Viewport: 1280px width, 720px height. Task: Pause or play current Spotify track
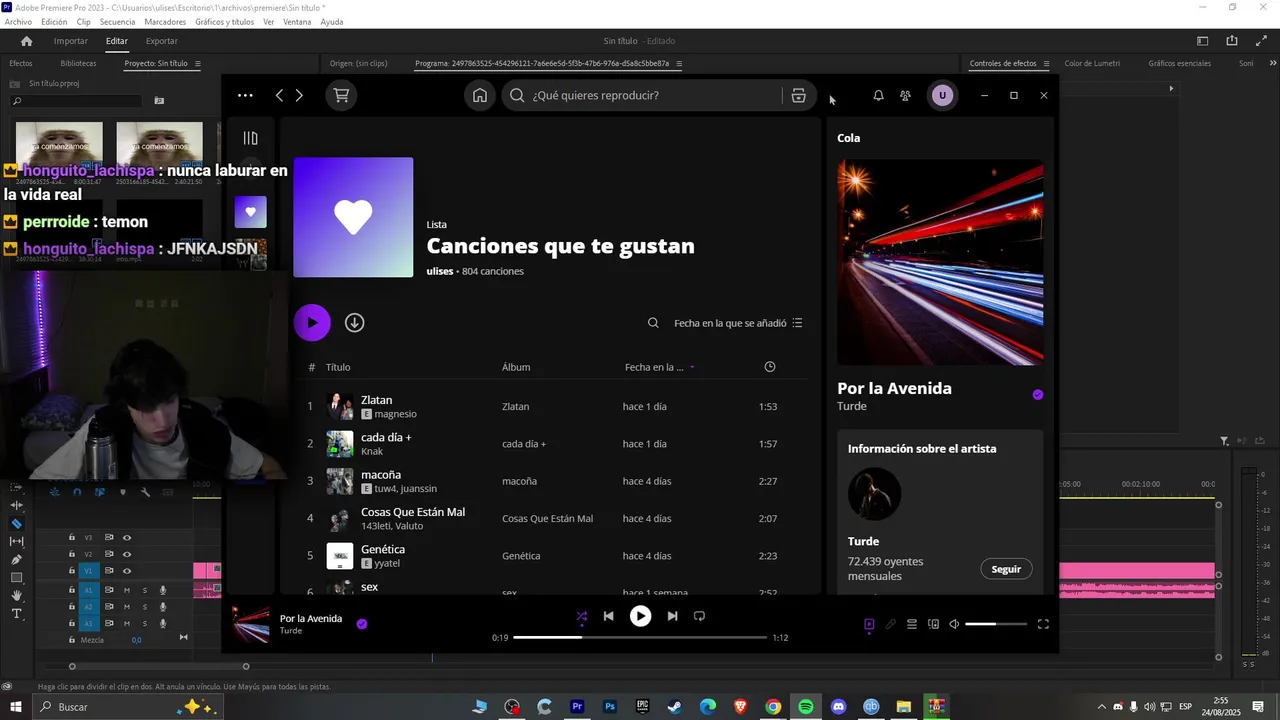[641, 616]
